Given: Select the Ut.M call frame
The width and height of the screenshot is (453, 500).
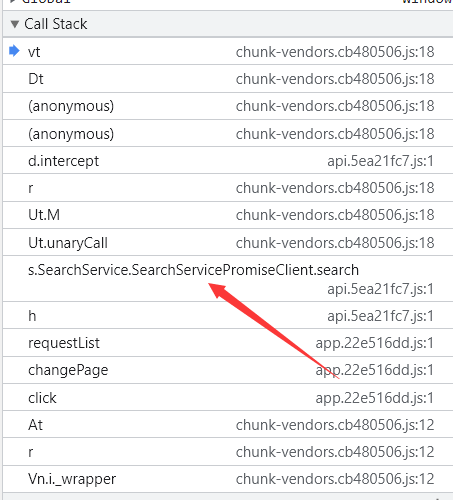Looking at the screenshot, I should point(228,215).
